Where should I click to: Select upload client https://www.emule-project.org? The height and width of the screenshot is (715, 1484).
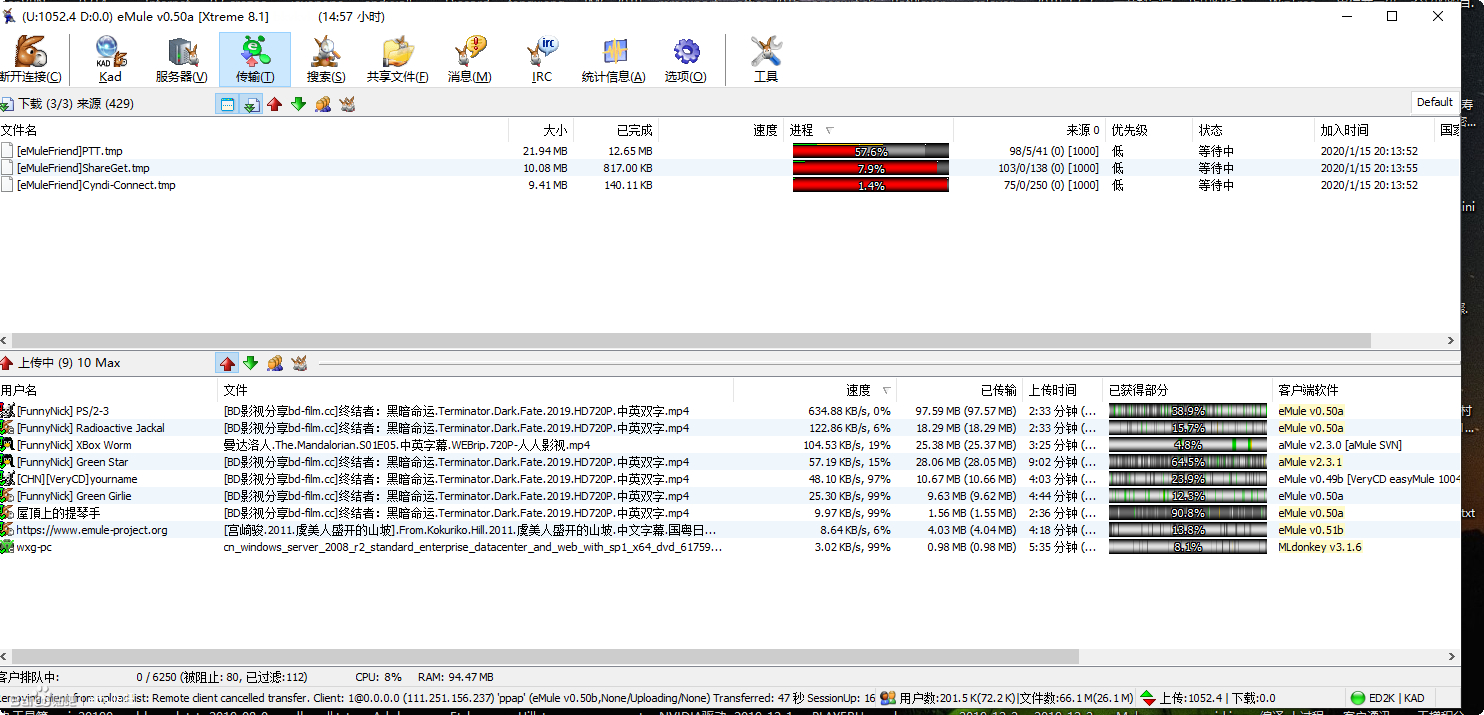tap(92, 530)
